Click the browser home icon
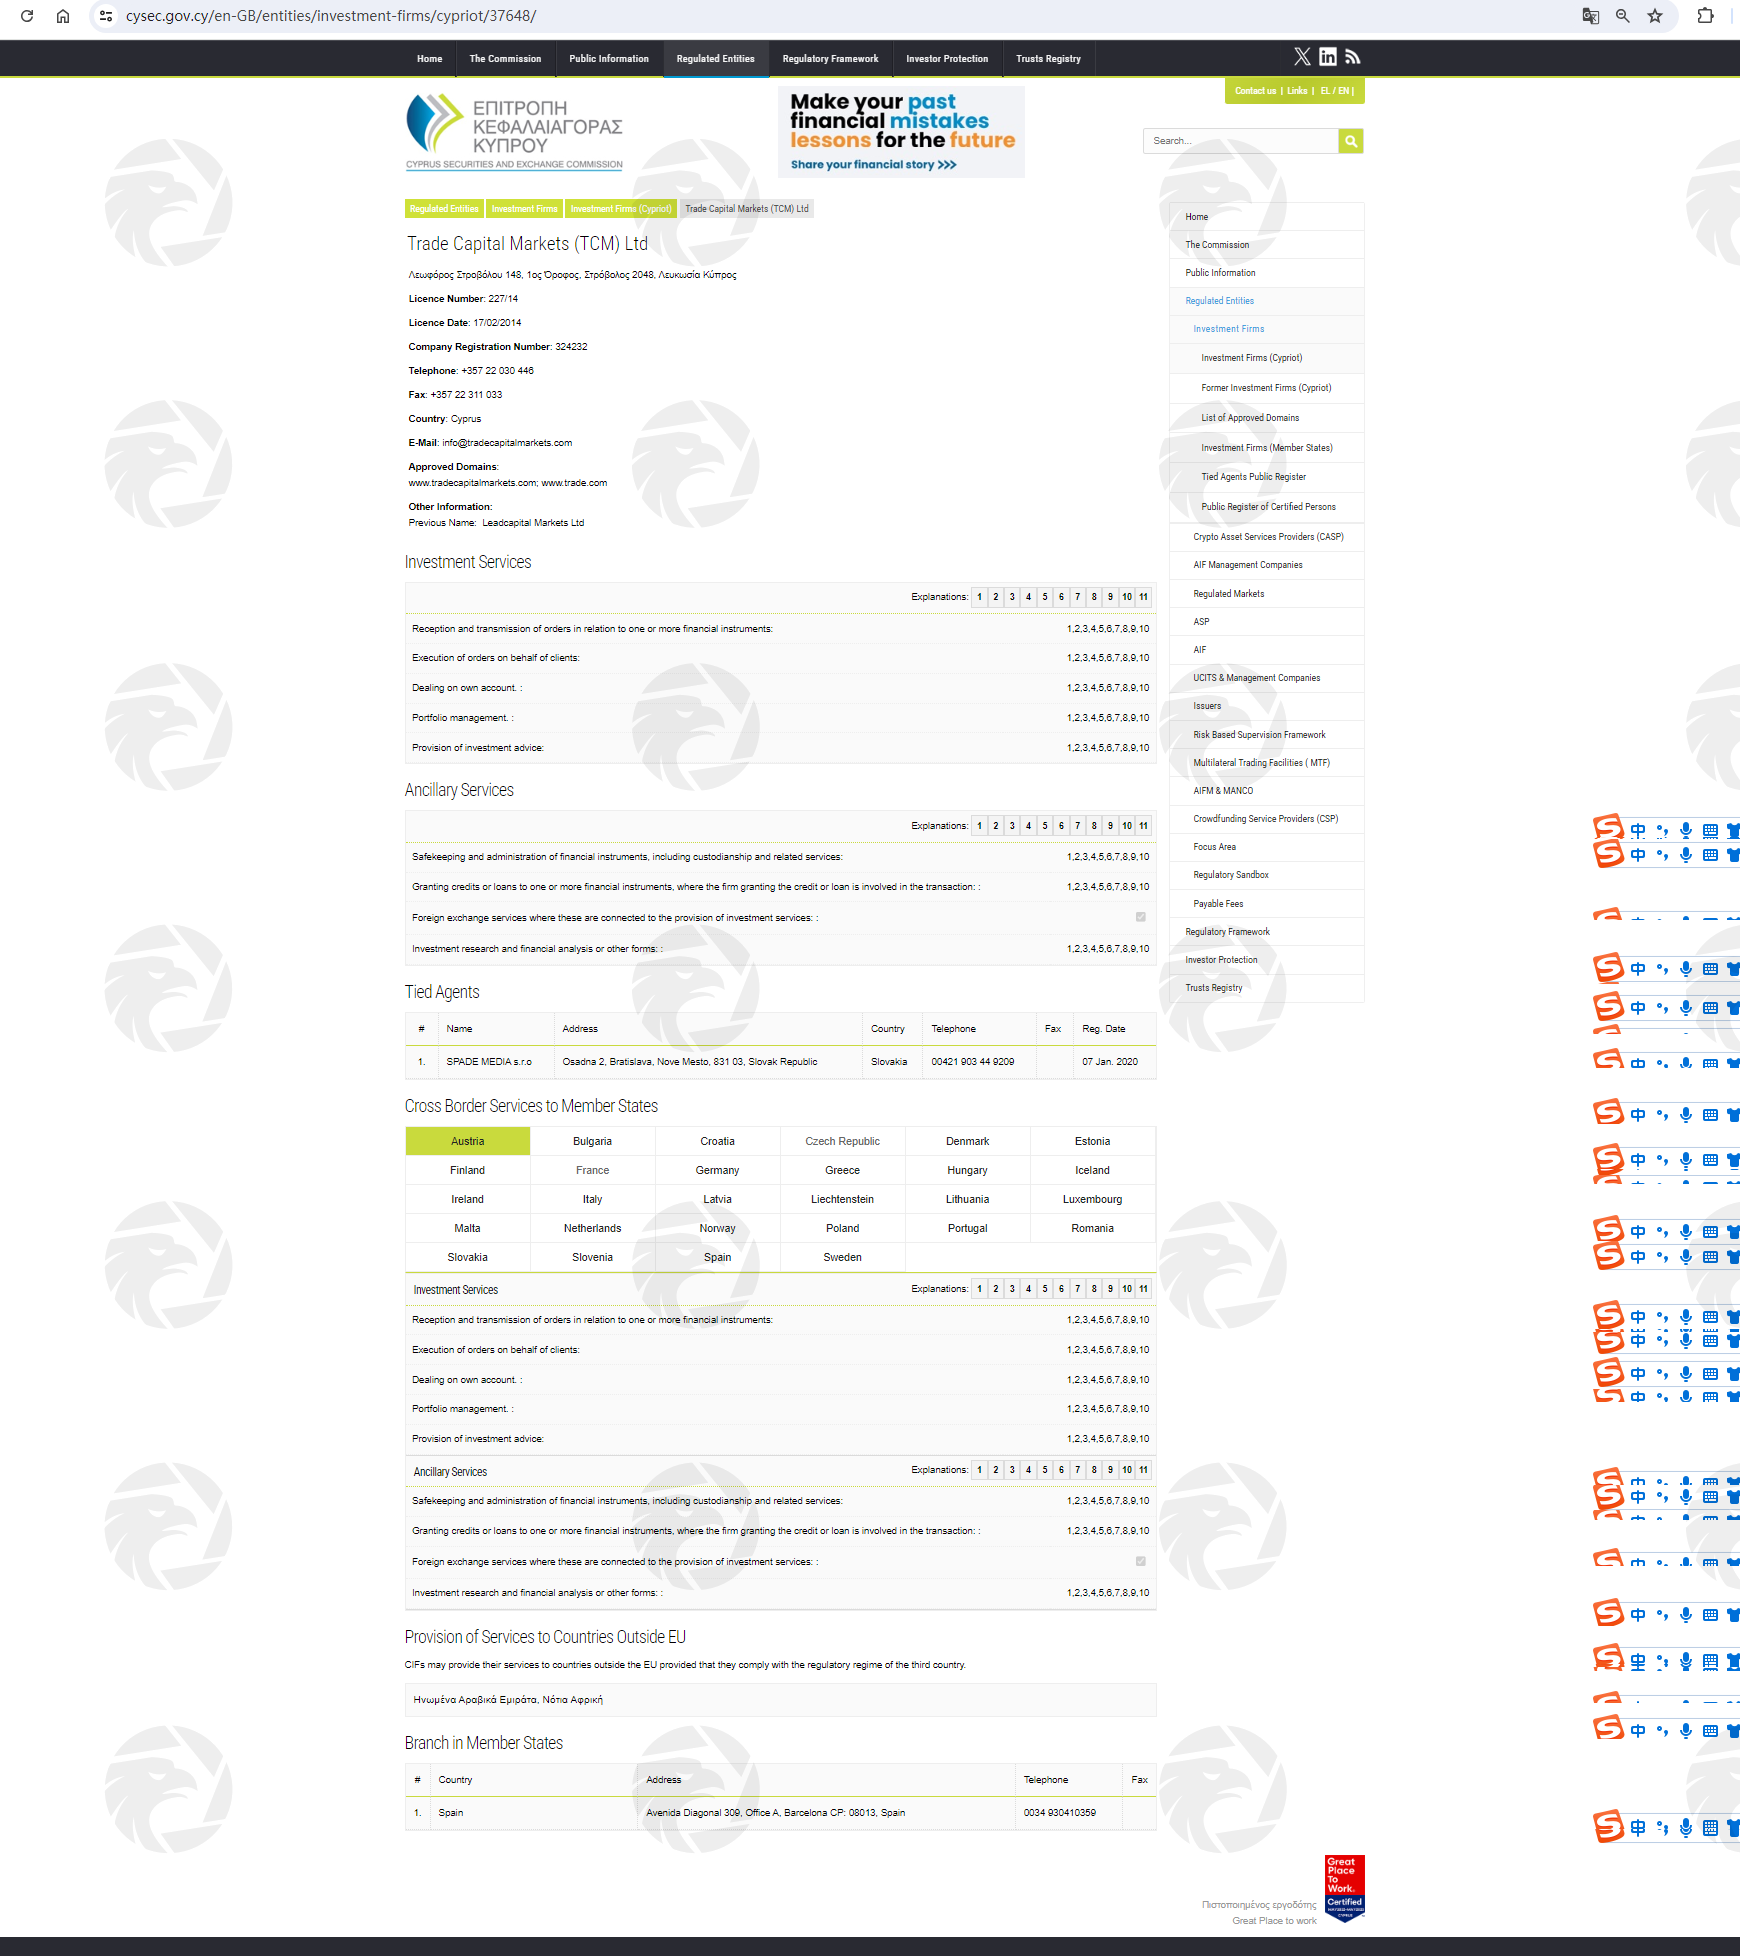 click(x=63, y=16)
